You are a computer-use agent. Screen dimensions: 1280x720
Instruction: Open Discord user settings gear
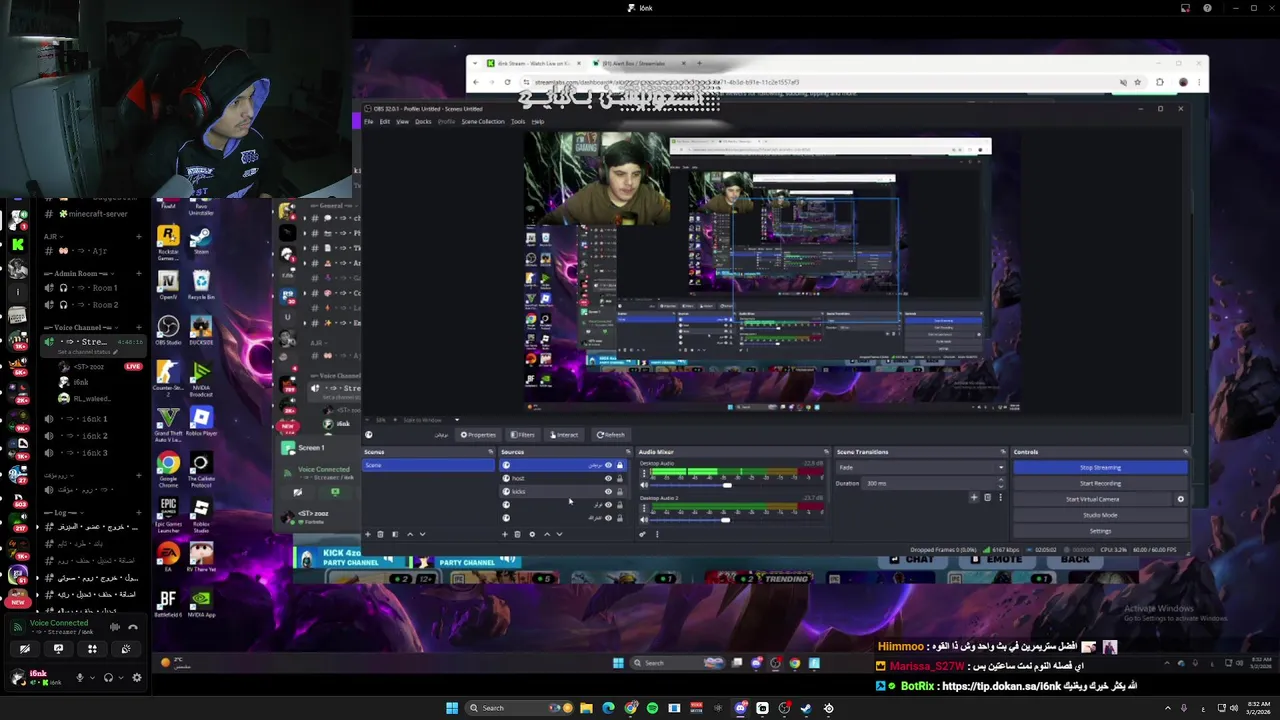click(x=137, y=677)
